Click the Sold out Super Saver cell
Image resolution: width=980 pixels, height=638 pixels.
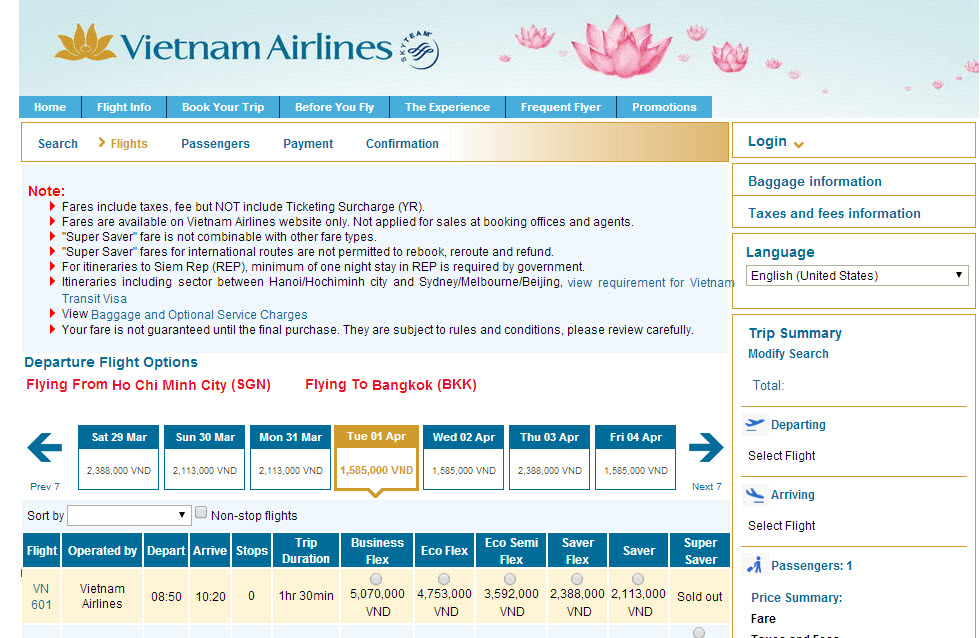pyautogui.click(x=699, y=597)
